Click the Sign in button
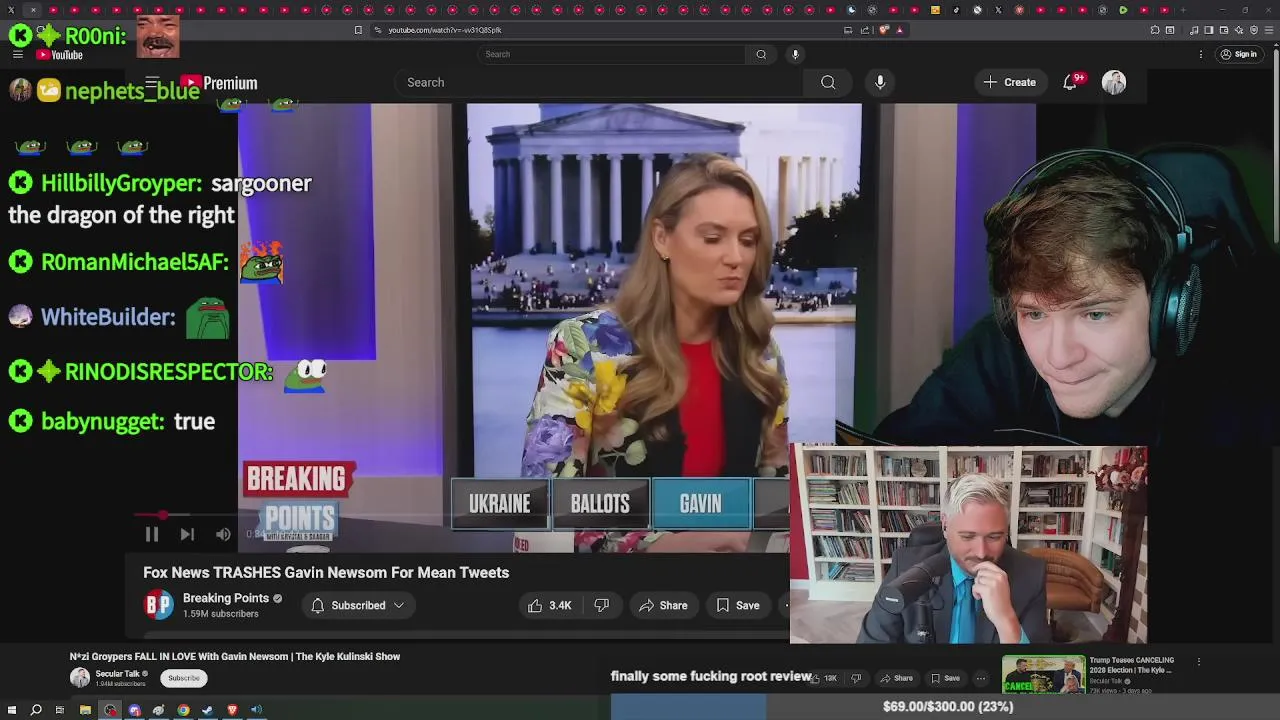Screen dimensions: 1280x720 [1239, 54]
